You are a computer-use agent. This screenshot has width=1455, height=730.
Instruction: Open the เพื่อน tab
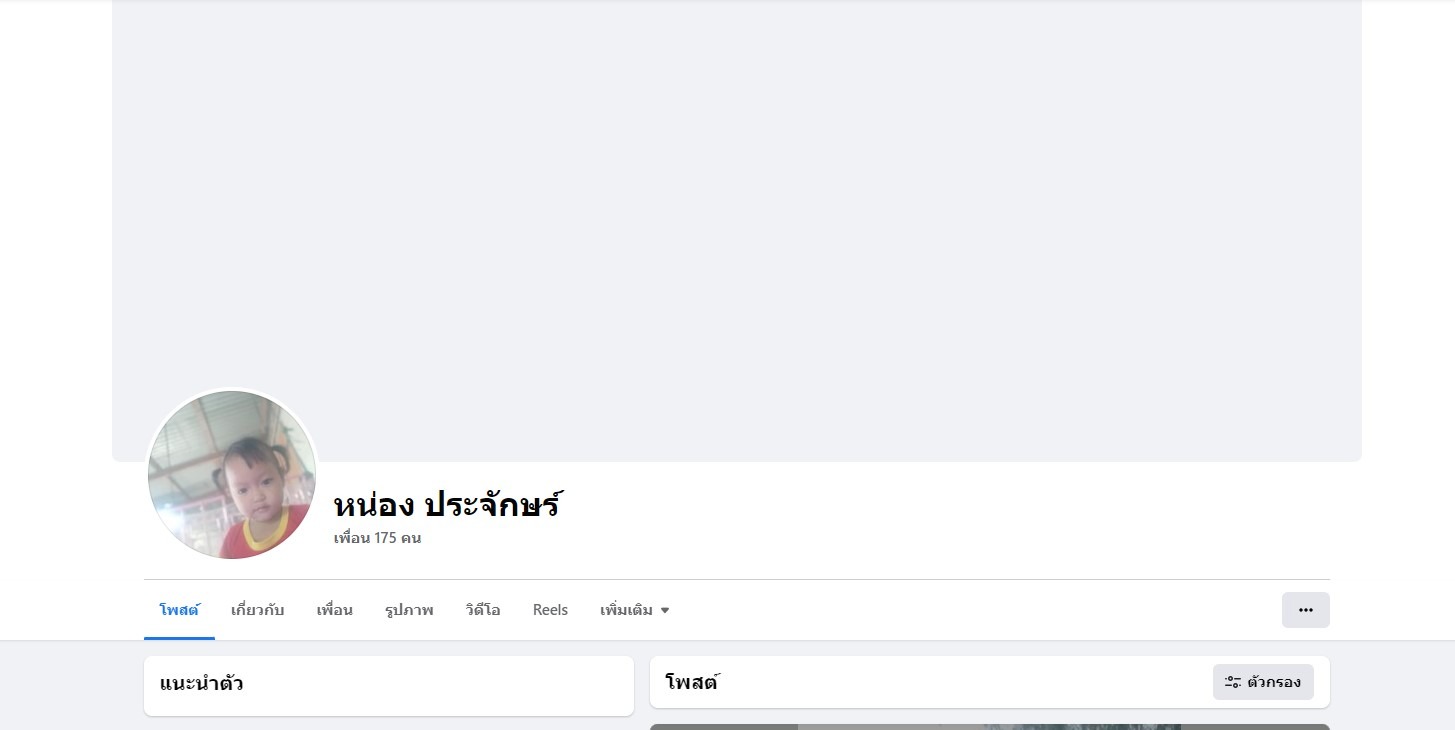334,610
